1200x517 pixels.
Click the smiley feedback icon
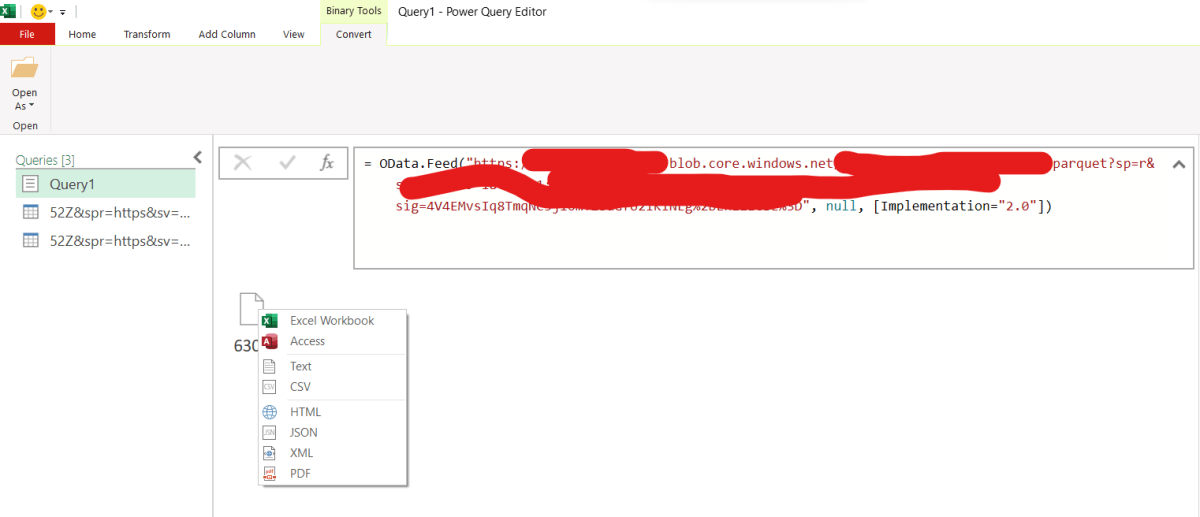coord(39,11)
